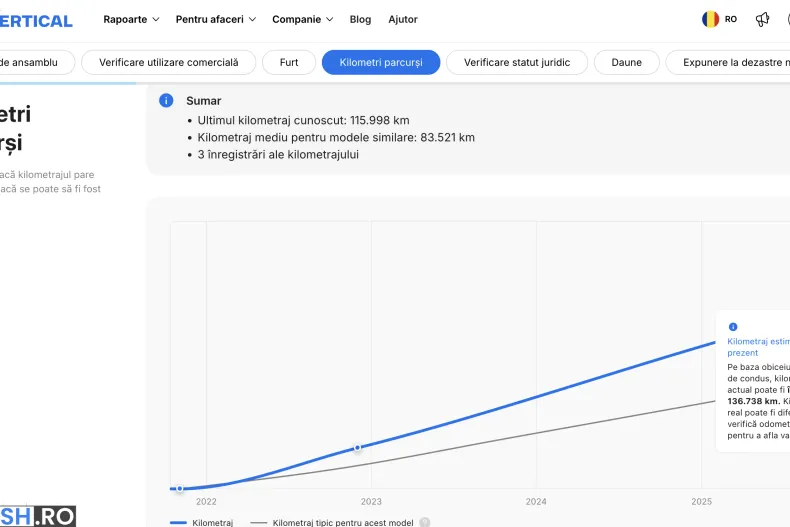Image resolution: width=790 pixels, height=527 pixels.
Task: Click the Kilometraj estimat prezent heading
Action: click(x=758, y=347)
